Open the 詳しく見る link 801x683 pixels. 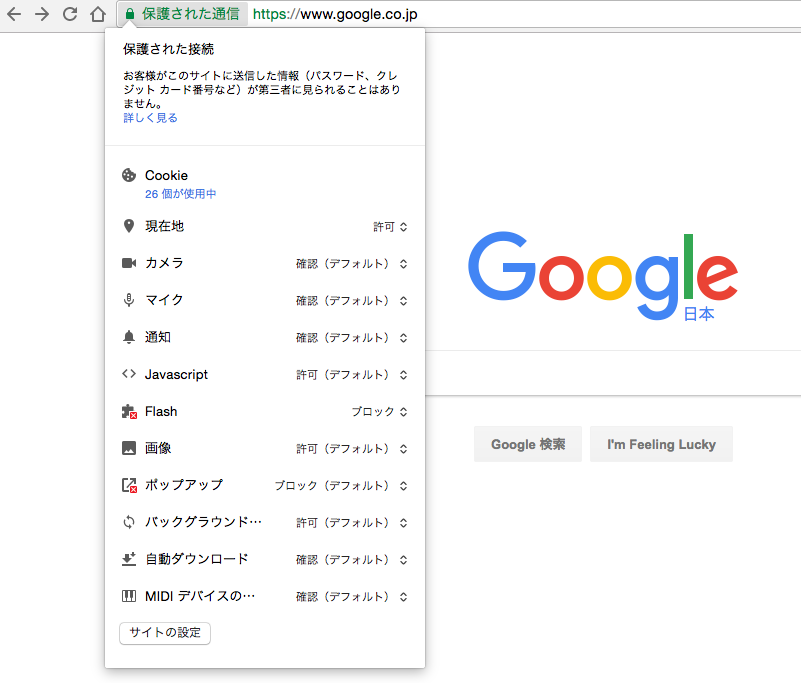[150, 118]
